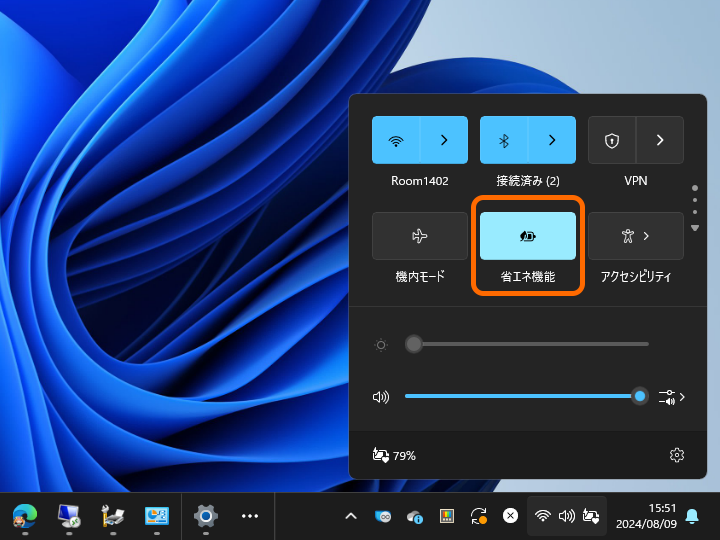The height and width of the screenshot is (540, 720).
Task: Enable 機内モード airplane mode
Action: coord(420,236)
